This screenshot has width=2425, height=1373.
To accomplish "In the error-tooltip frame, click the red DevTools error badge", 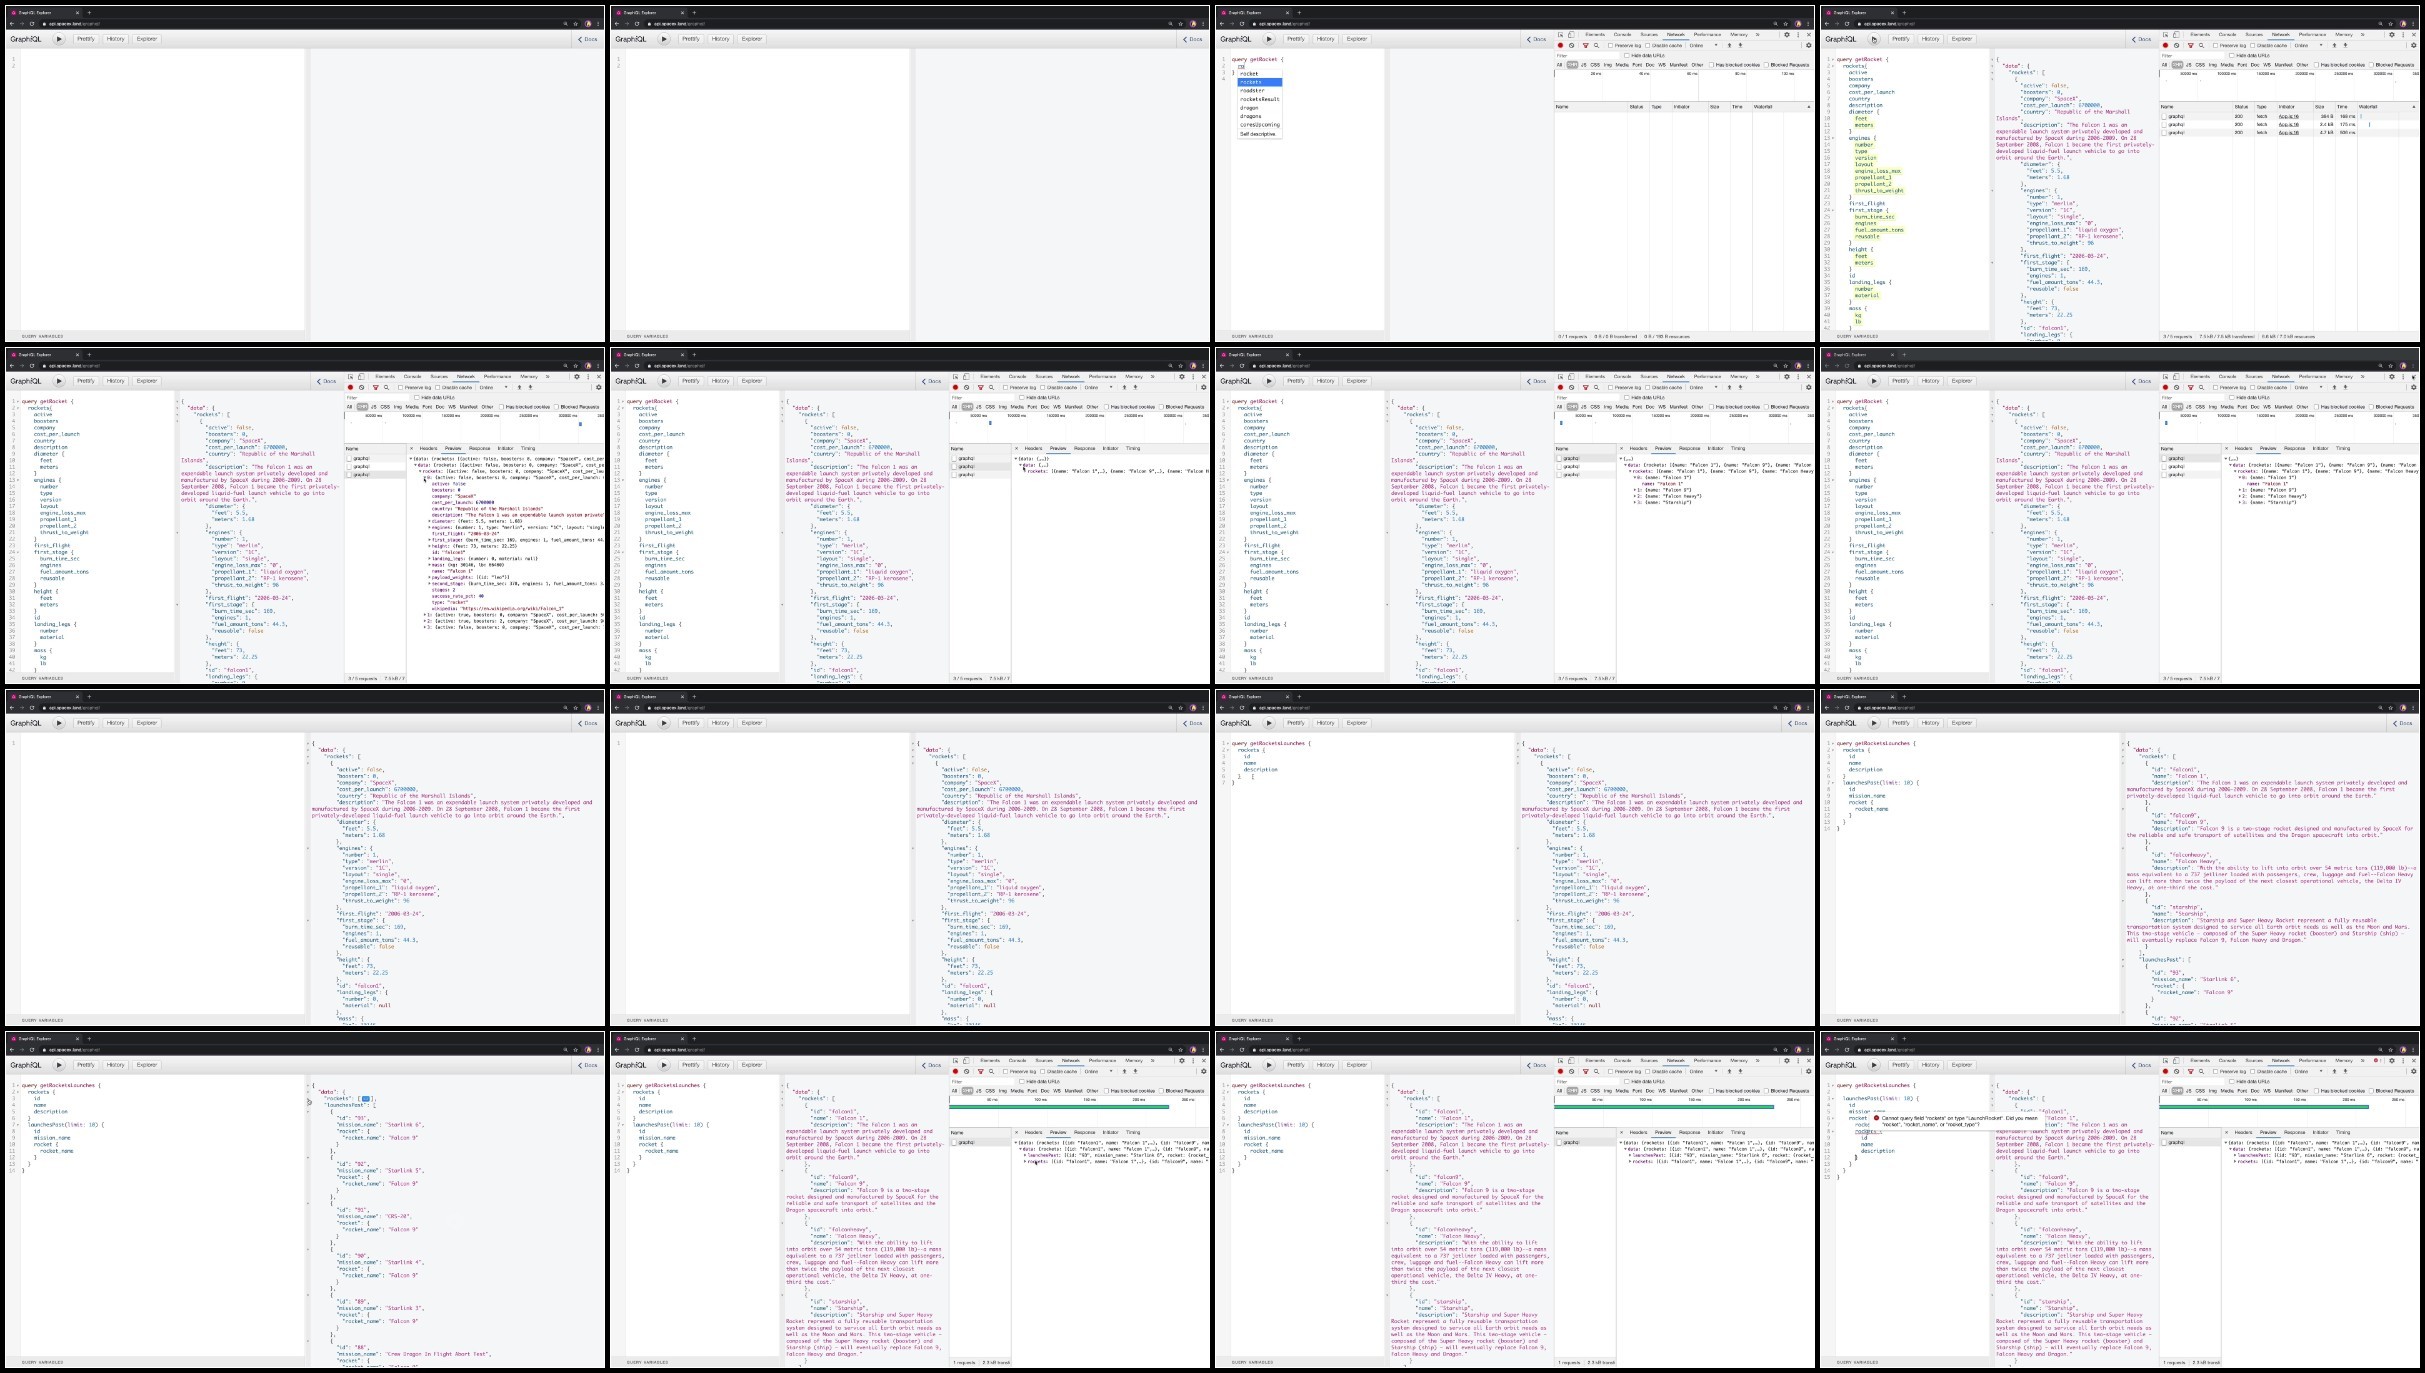I will [x=2377, y=1060].
